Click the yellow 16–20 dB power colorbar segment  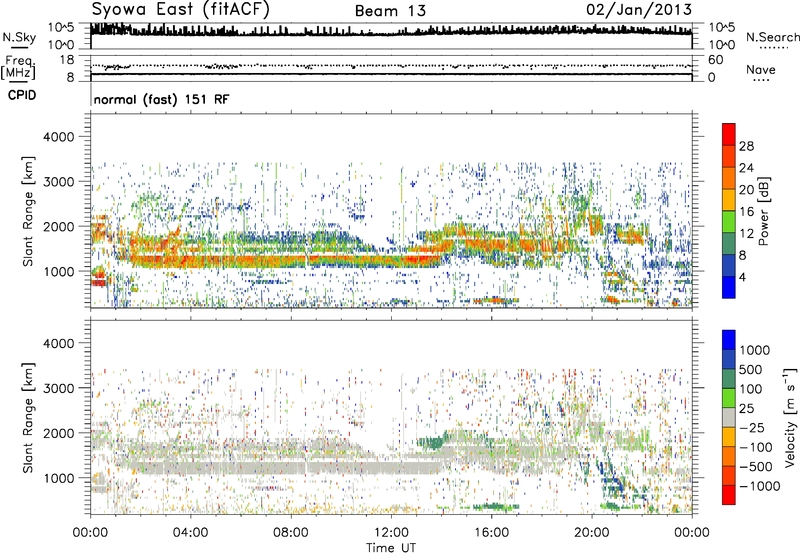729,199
